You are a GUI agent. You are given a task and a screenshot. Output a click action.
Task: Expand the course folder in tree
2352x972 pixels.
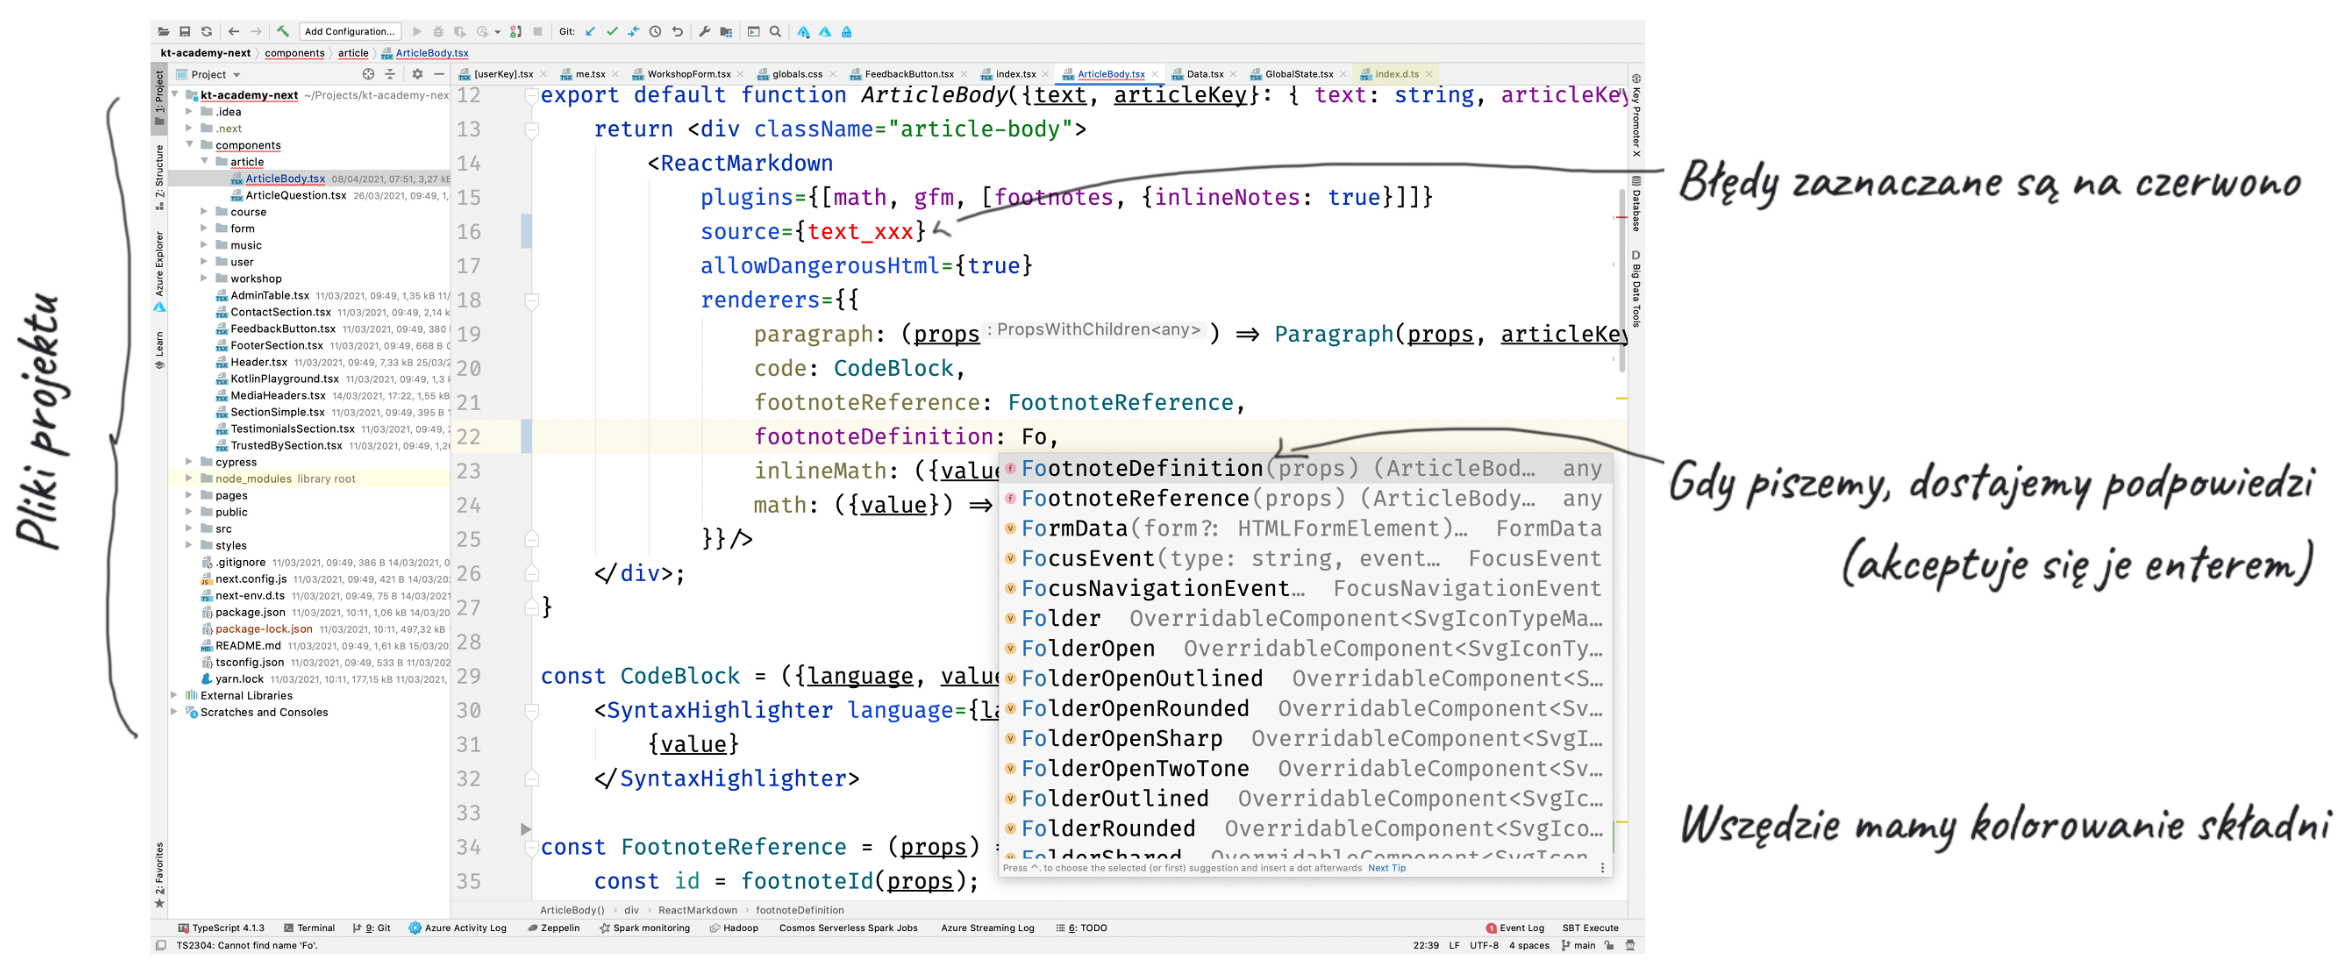coord(205,212)
